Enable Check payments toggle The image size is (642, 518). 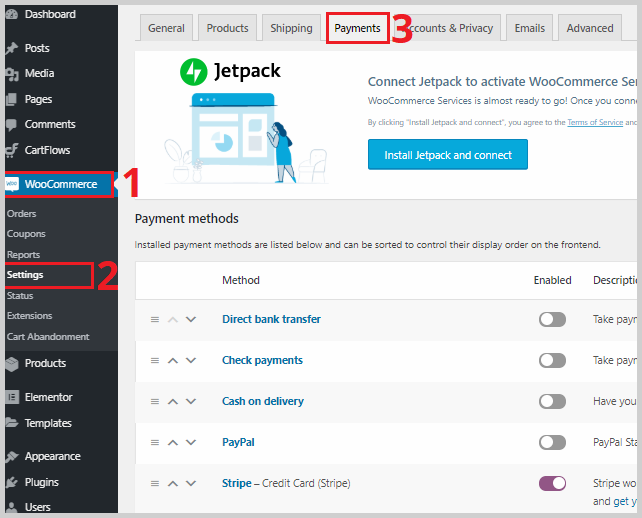552,360
